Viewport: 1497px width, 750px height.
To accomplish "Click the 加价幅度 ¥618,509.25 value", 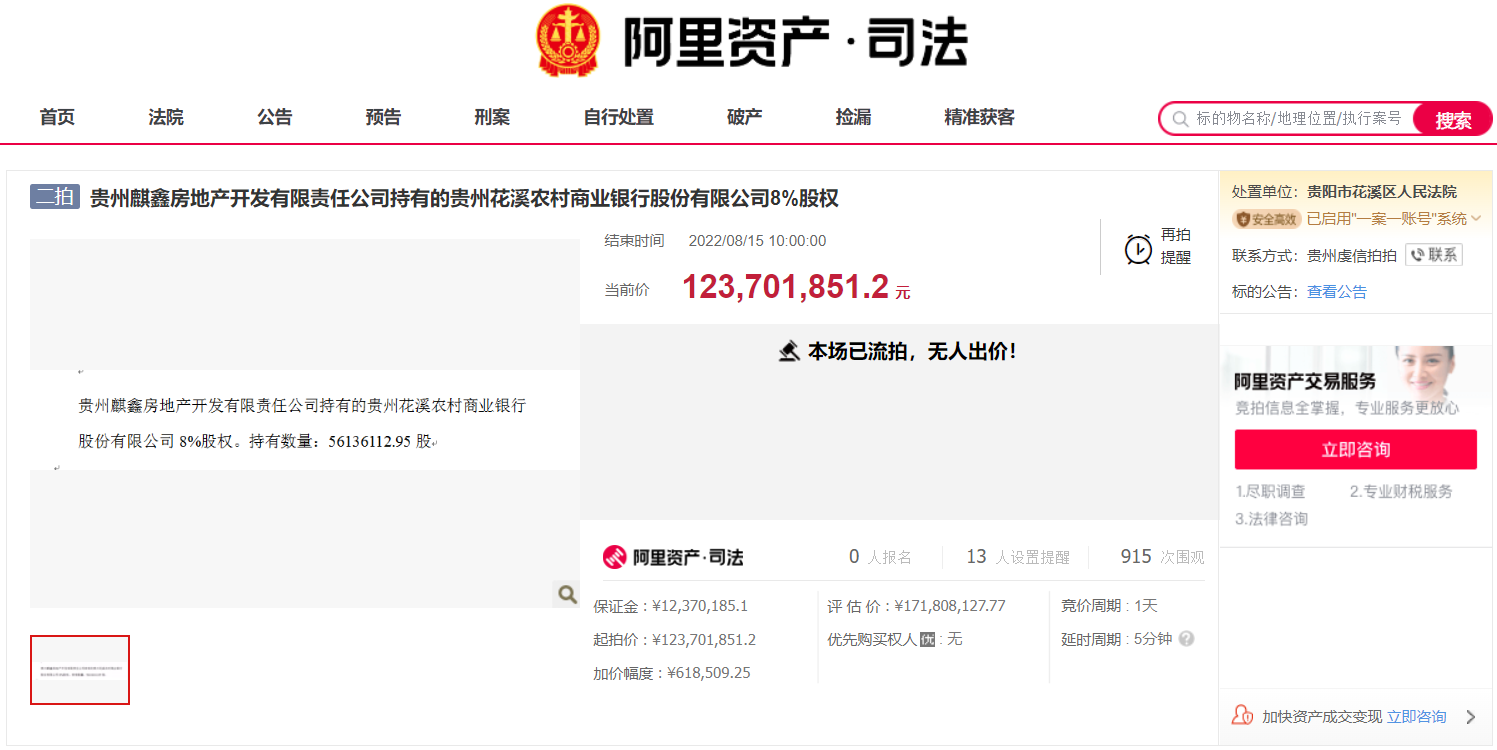I will pos(708,674).
